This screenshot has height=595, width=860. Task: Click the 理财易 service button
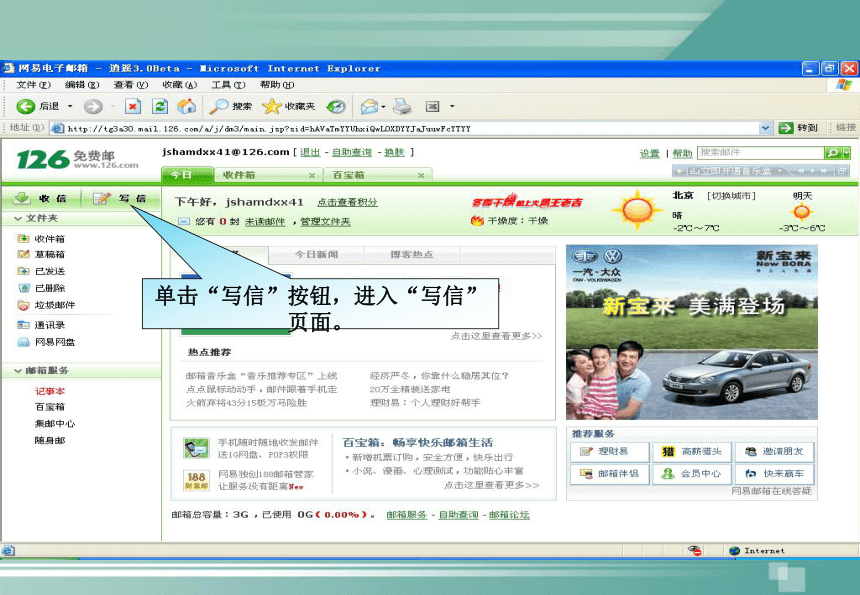click(609, 452)
